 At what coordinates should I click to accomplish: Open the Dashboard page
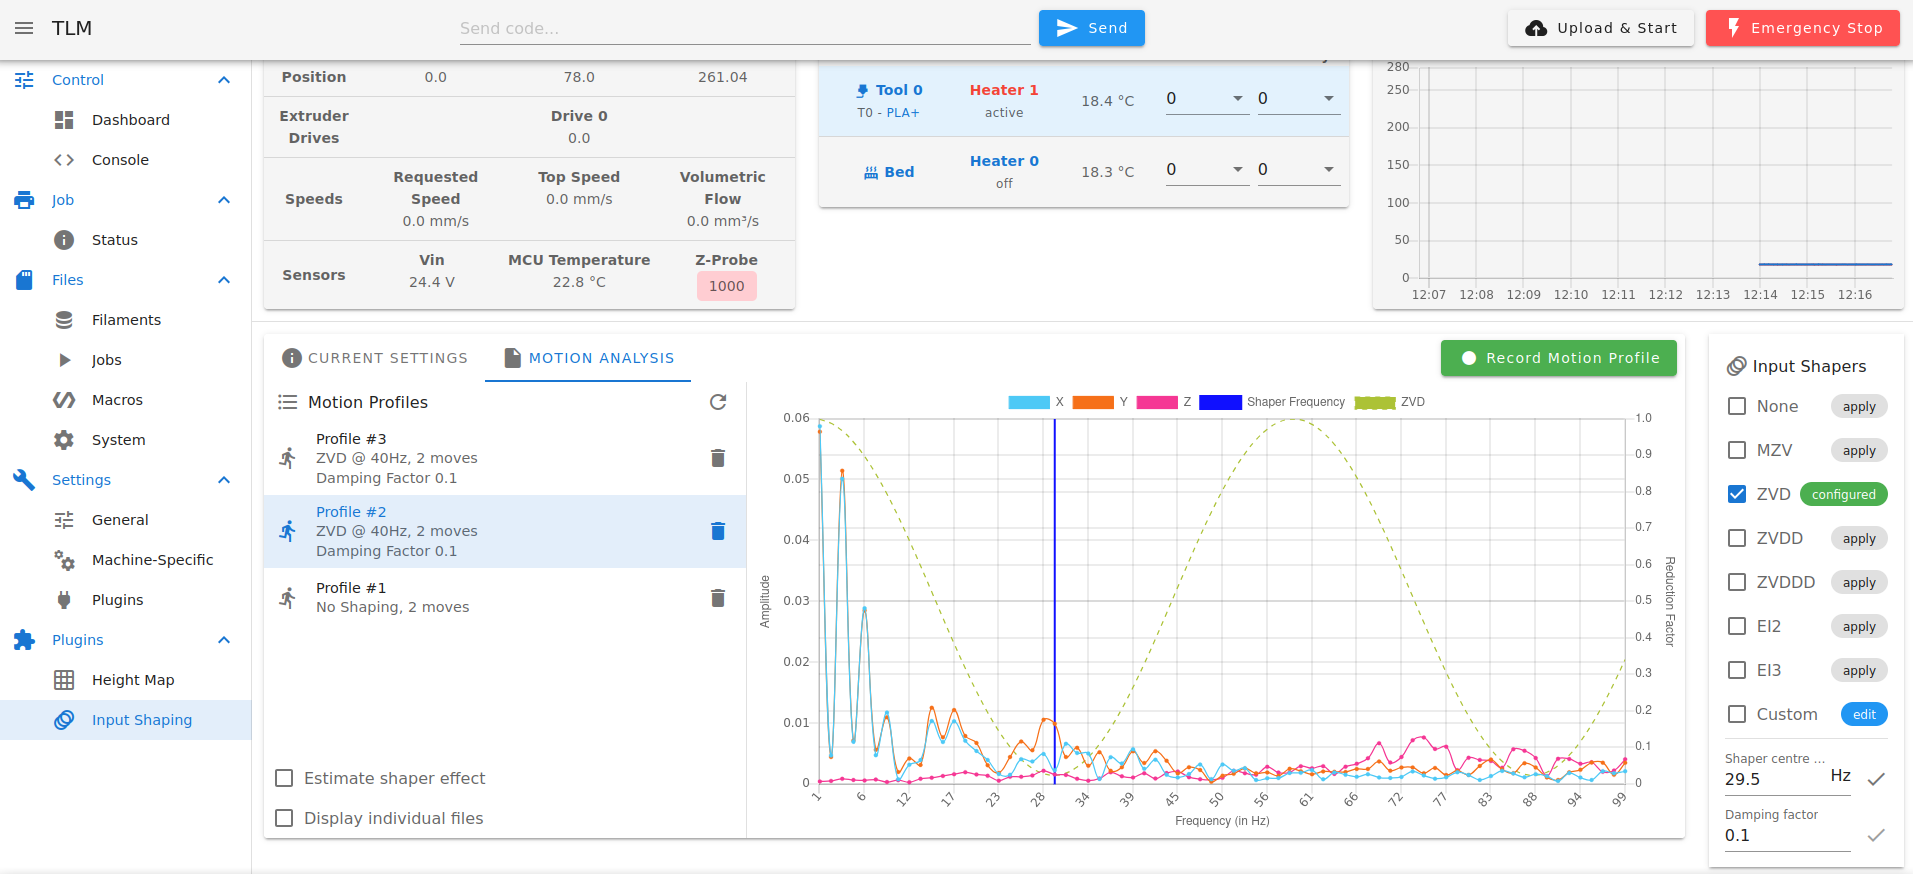pyautogui.click(x=125, y=120)
